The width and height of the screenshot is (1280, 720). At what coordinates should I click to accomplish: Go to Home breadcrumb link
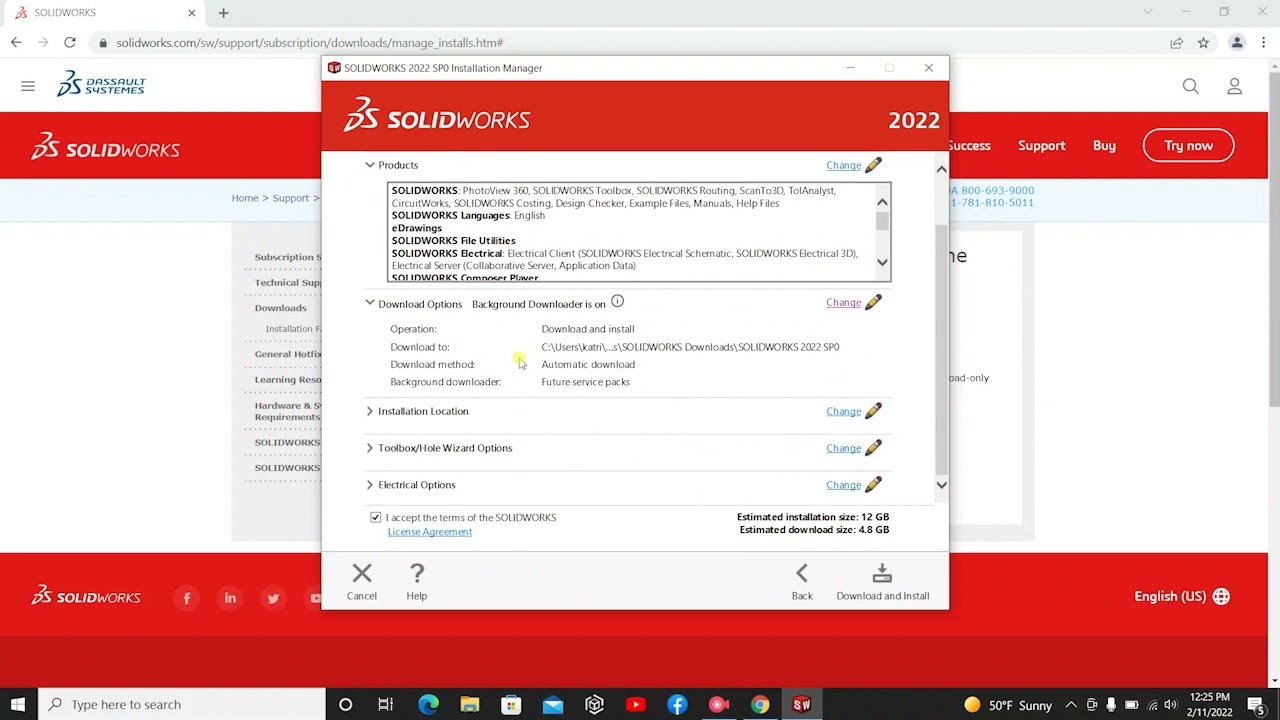pos(245,198)
